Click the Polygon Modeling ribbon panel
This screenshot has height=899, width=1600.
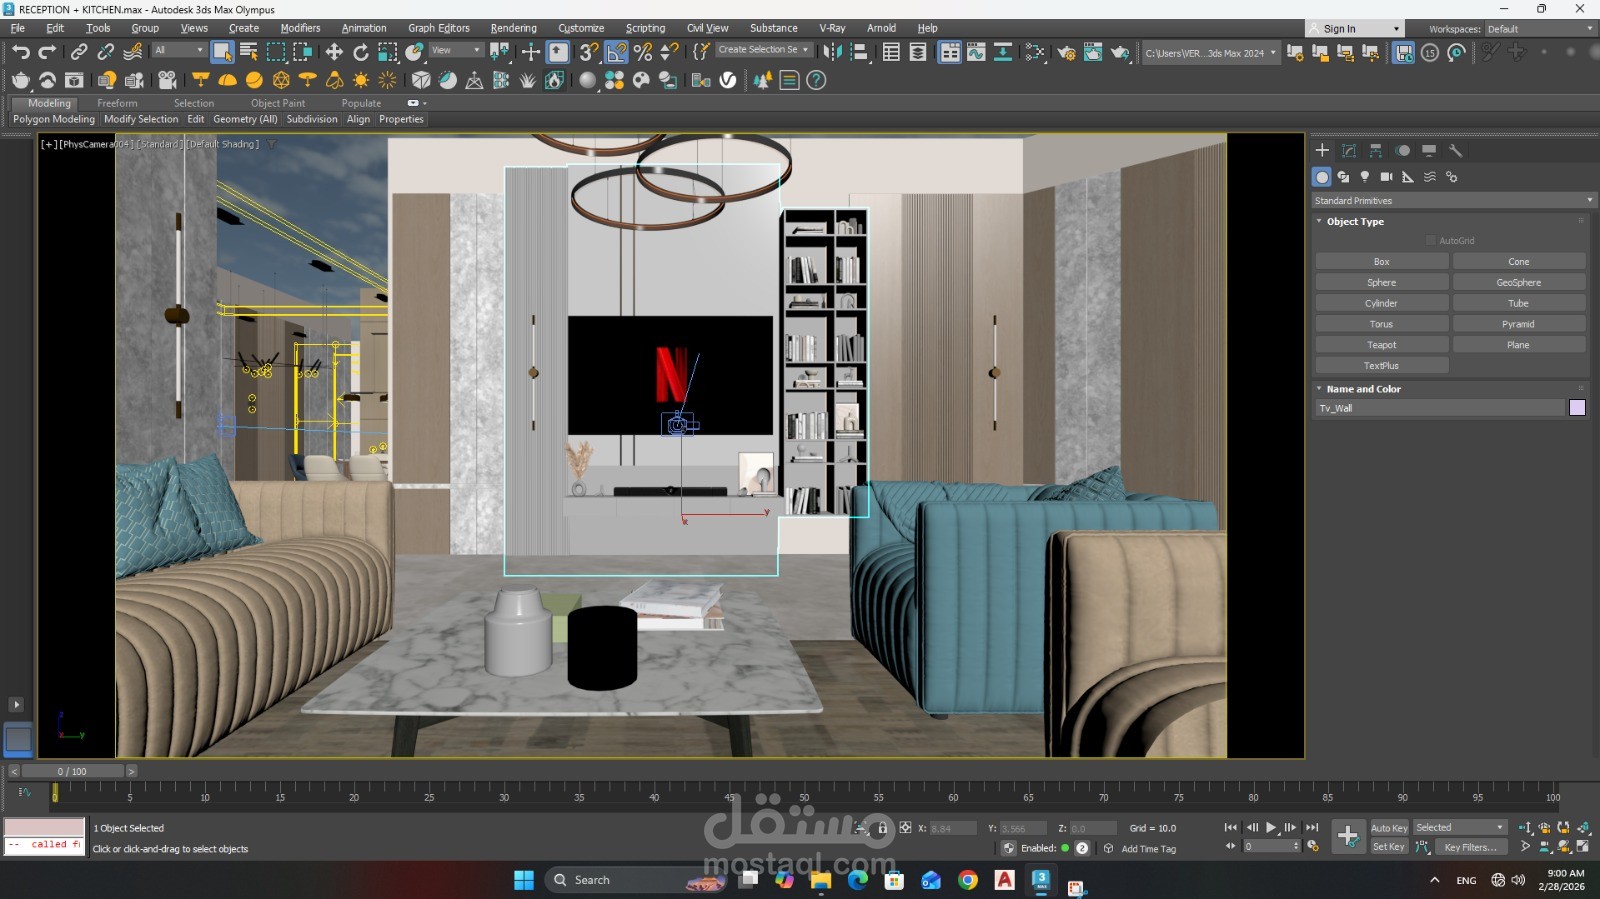(x=54, y=119)
